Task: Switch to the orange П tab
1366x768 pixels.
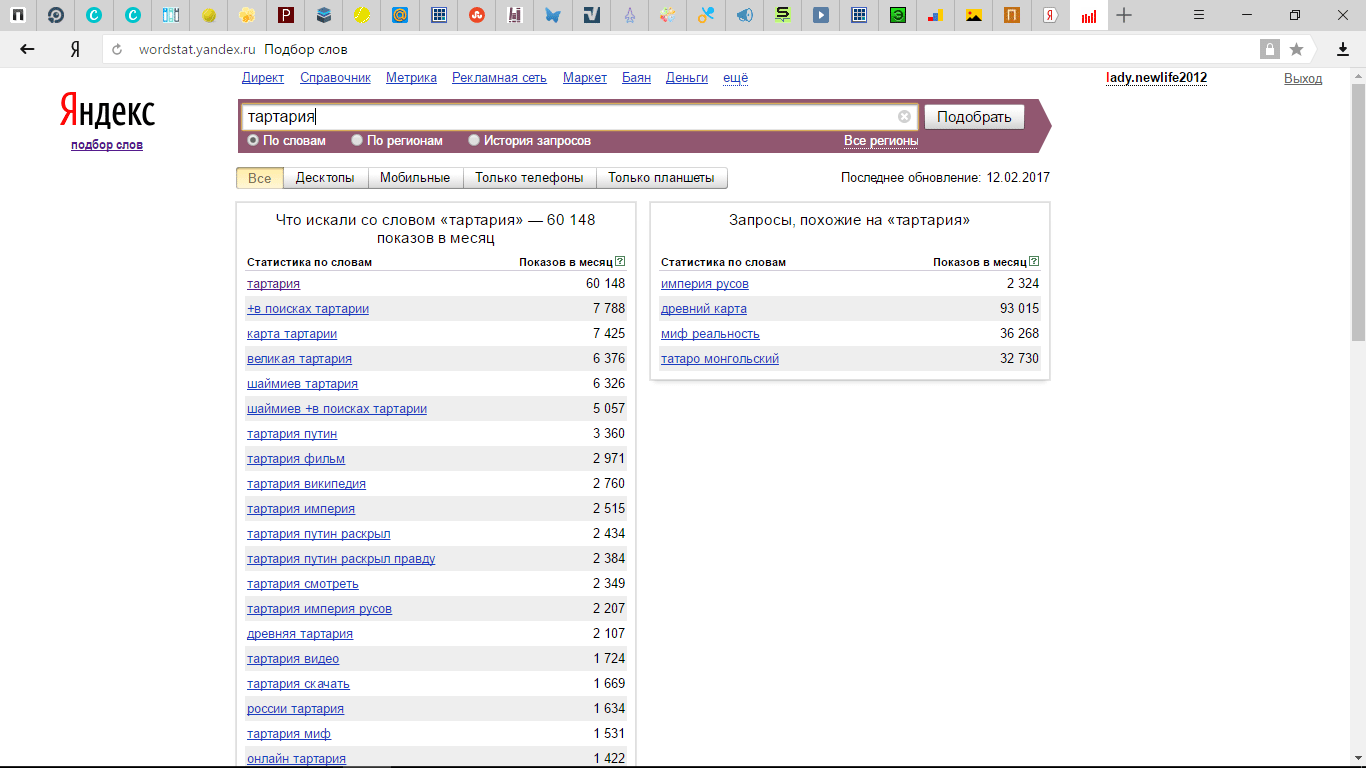Action: tap(1012, 15)
